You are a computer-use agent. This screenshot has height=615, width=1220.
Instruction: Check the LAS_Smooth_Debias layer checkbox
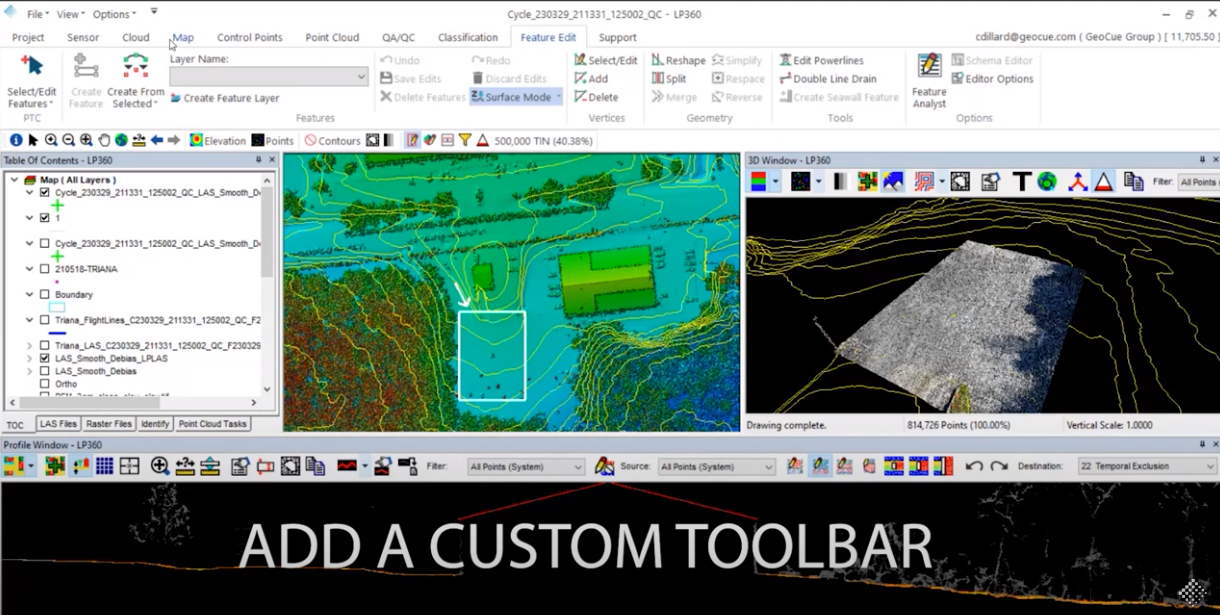[44, 371]
